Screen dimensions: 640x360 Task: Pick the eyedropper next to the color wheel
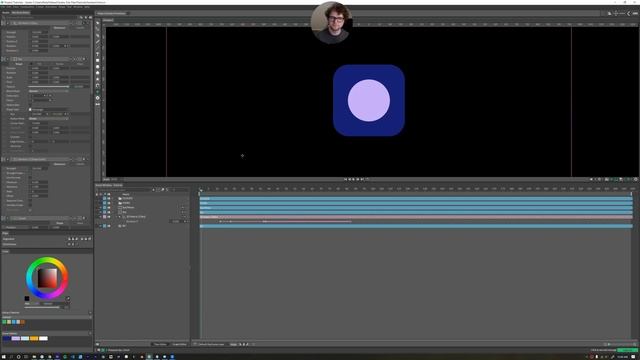(x=68, y=298)
